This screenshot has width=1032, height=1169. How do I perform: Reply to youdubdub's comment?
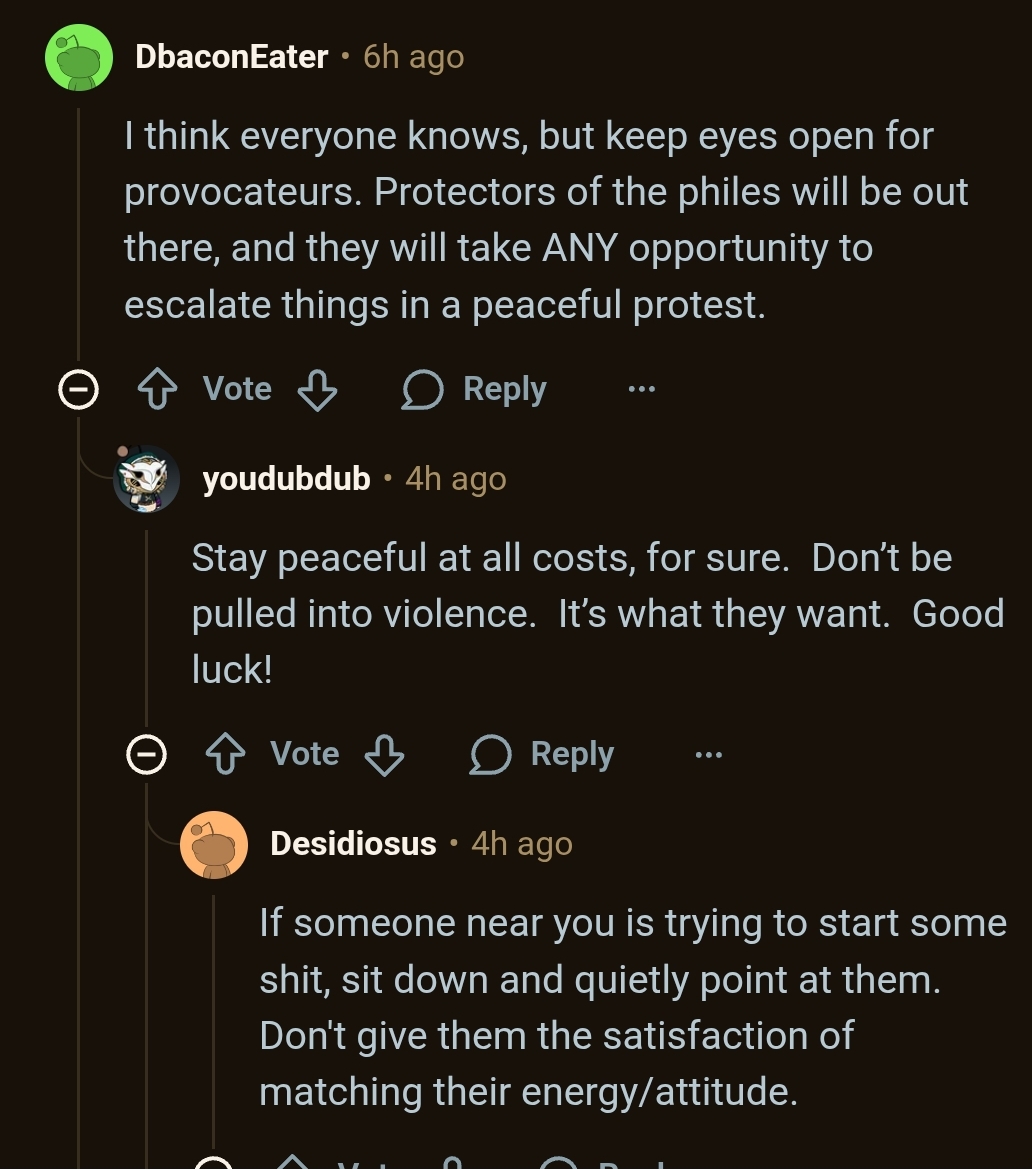(542, 754)
